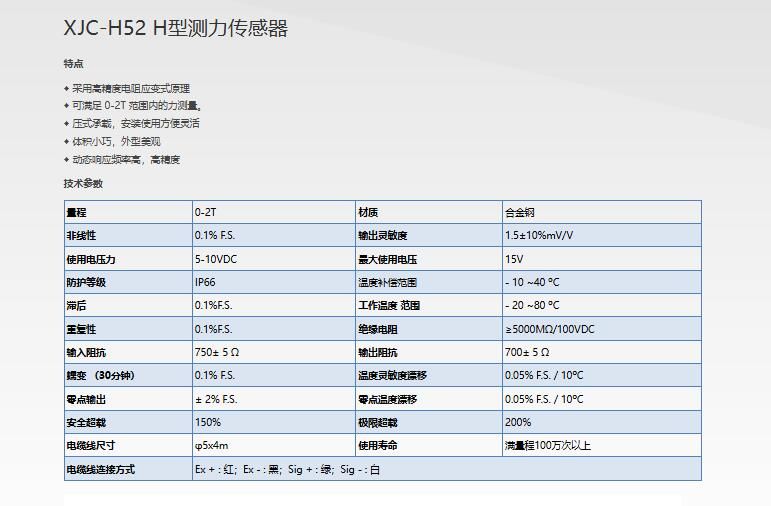Click the XJC-H52 H型测力传感器 page title
Image resolution: width=771 pixels, height=506 pixels.
click(175, 29)
